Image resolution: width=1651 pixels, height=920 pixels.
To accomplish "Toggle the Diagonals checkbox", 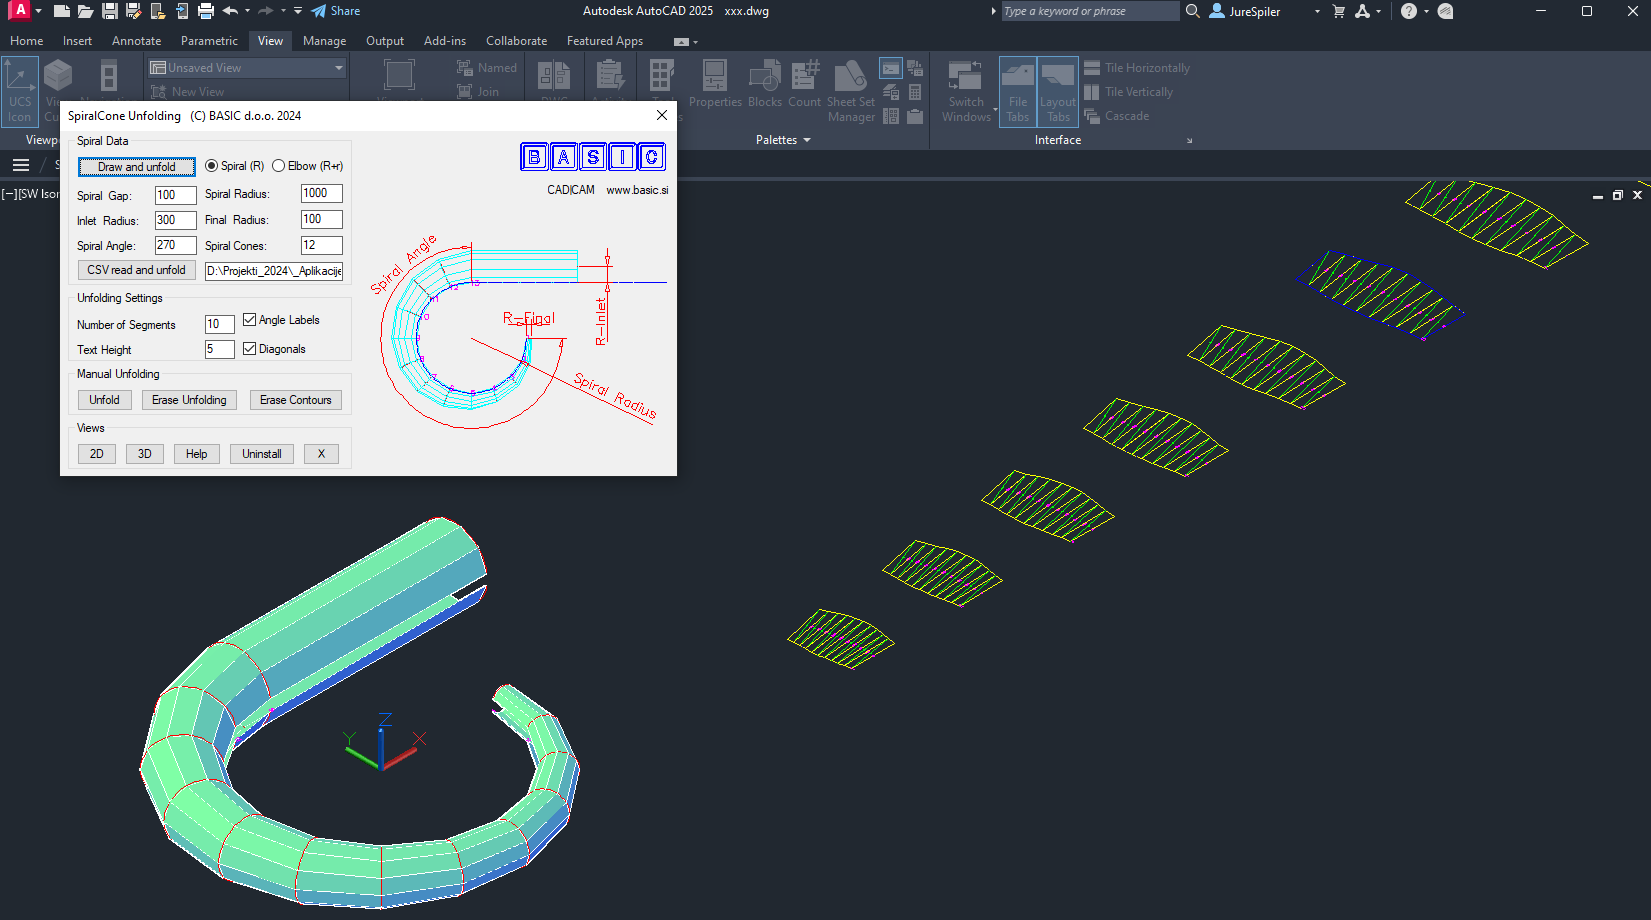I will 250,349.
